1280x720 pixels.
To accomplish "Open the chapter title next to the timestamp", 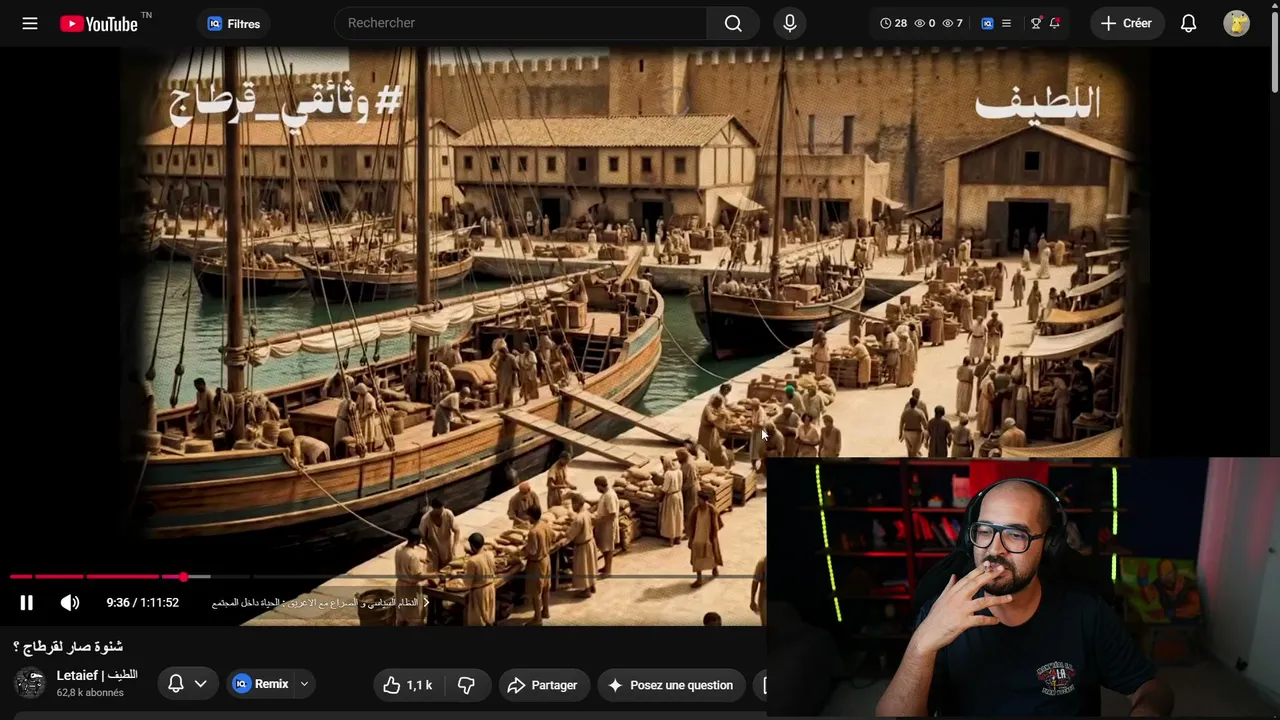I will click(320, 602).
